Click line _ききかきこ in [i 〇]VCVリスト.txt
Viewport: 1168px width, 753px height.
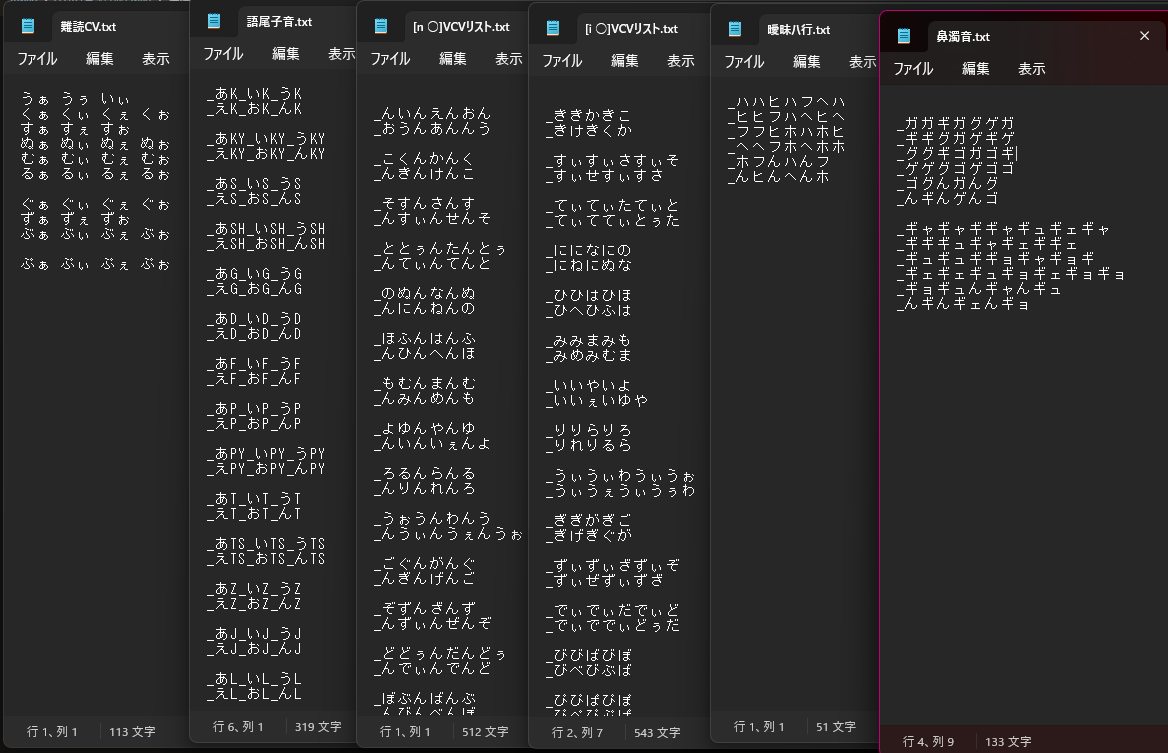(588, 115)
